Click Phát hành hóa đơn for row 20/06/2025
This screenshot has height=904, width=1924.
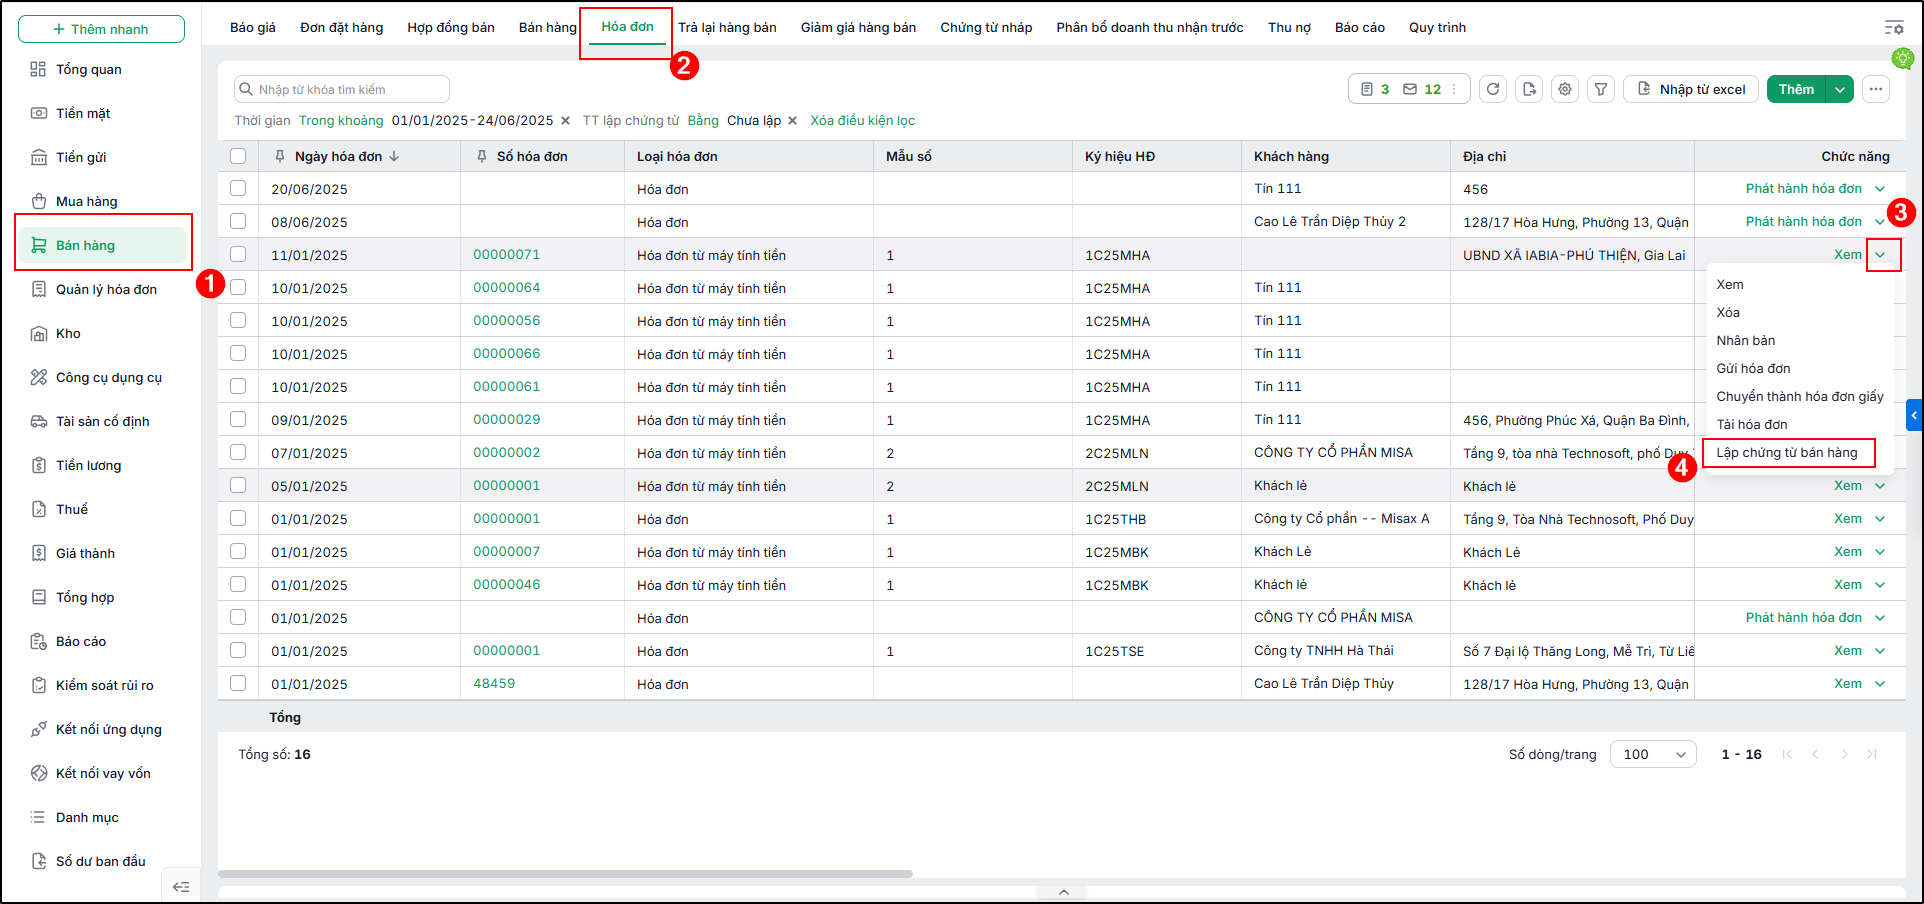click(1804, 188)
